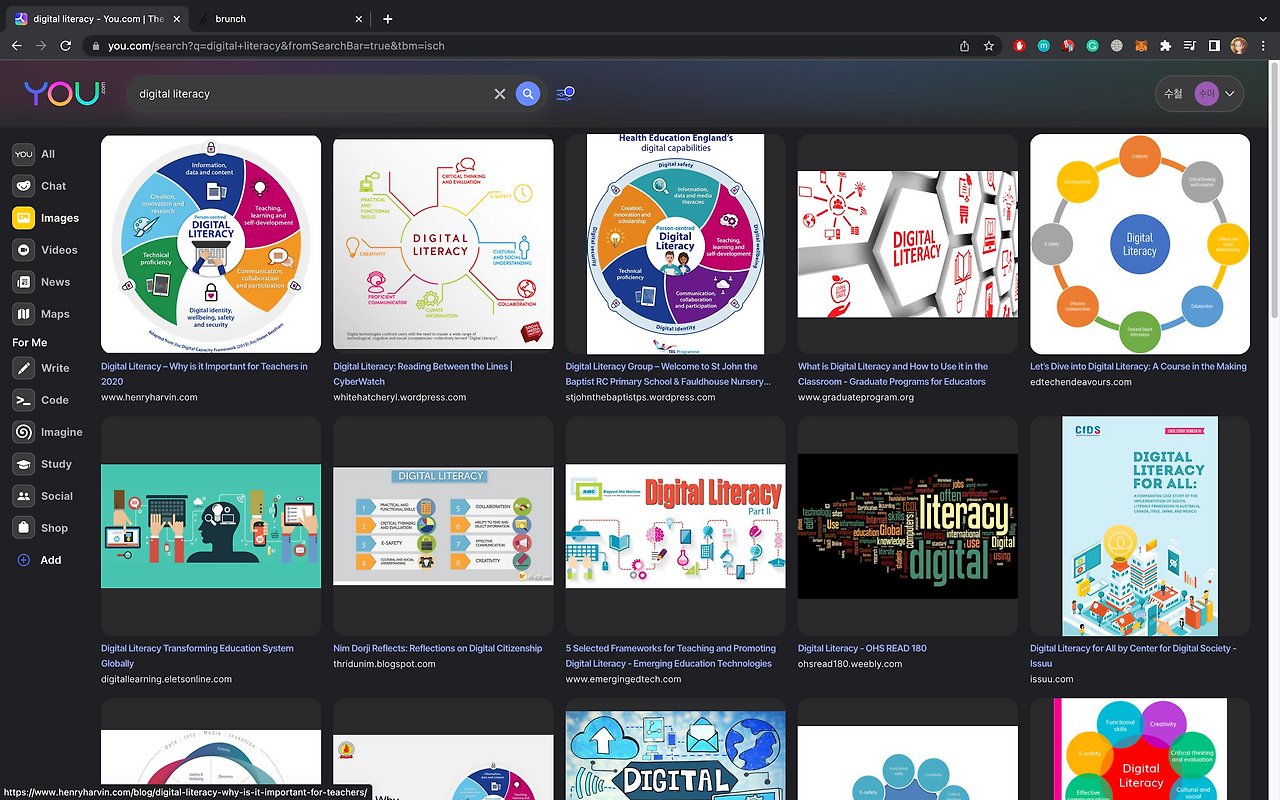Open the Digital Literacy For All cover image

pyautogui.click(x=1140, y=526)
